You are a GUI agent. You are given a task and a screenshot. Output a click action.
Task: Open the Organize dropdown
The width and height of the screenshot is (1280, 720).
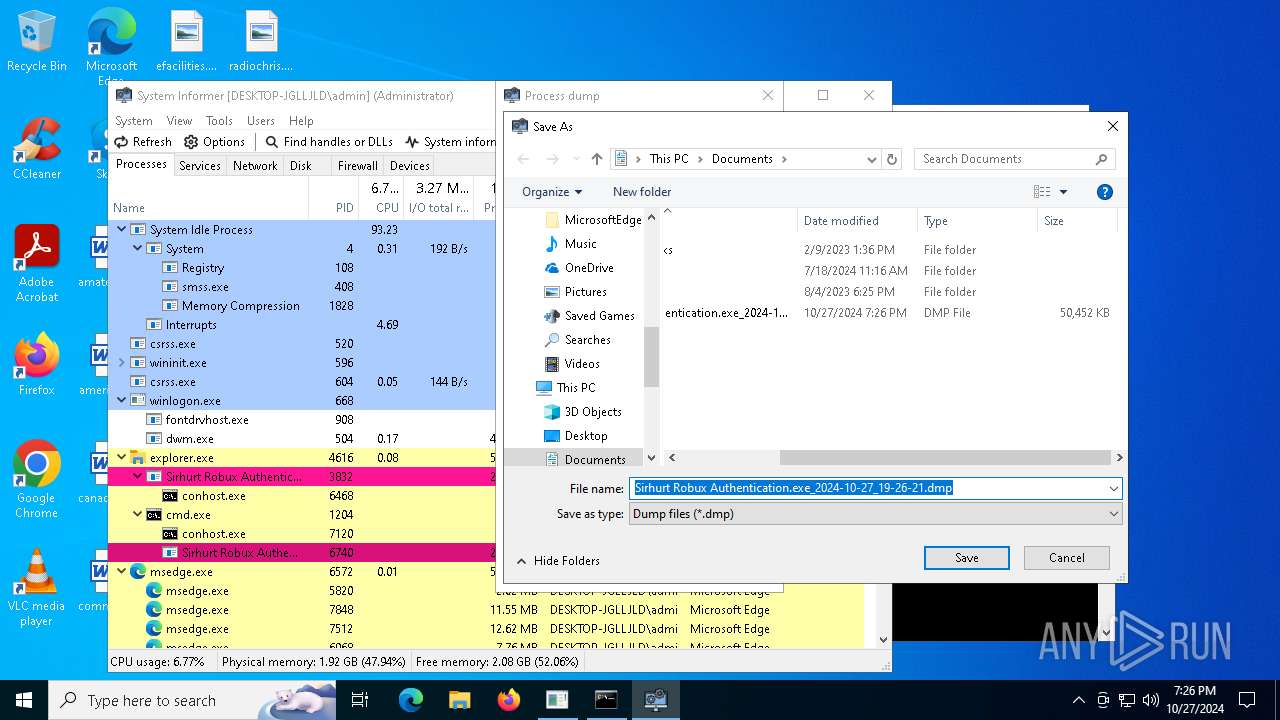tap(552, 192)
